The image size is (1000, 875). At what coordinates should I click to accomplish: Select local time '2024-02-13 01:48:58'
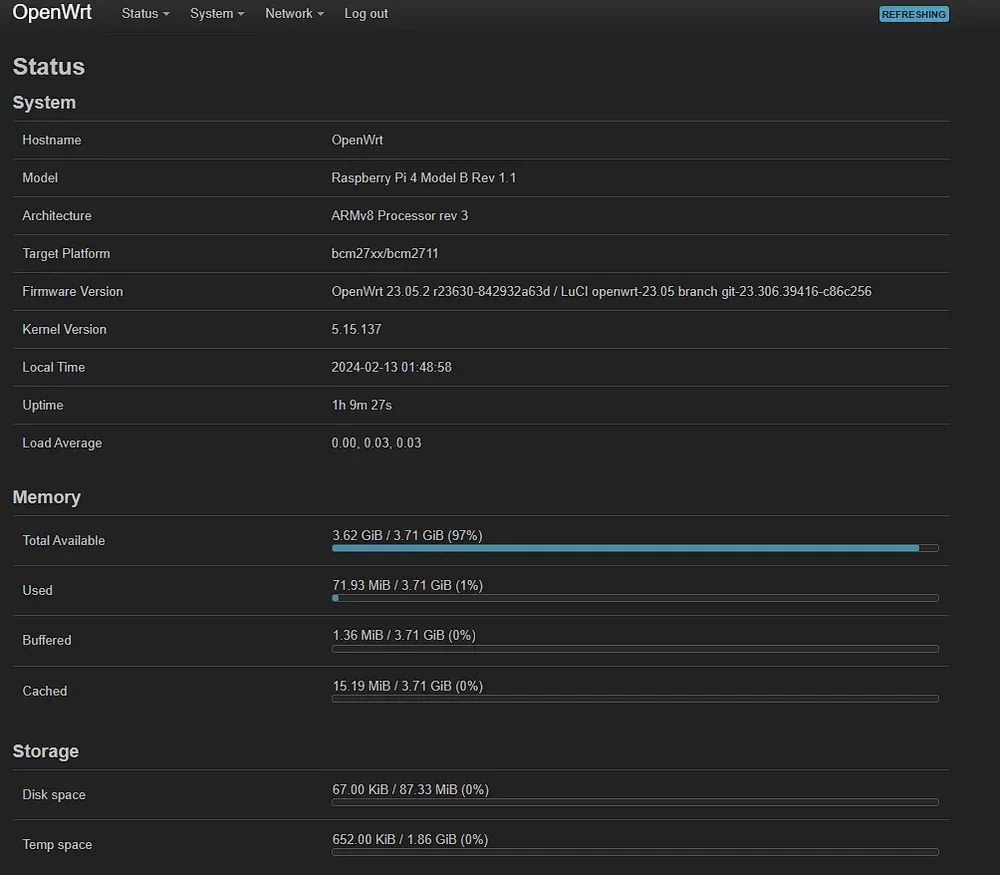(x=391, y=367)
